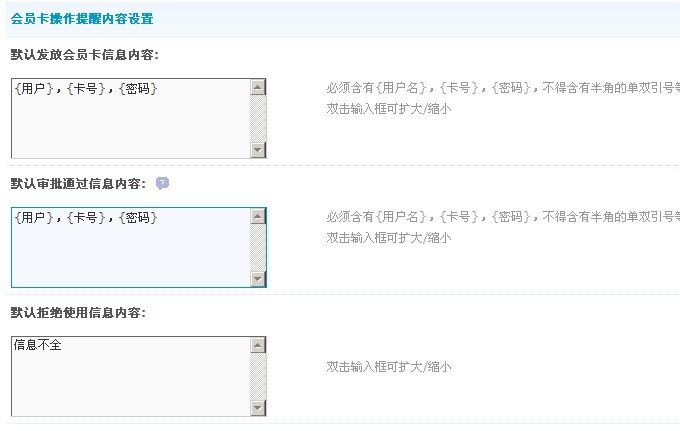Click the 默认发放会员卡信息内容 label
The image size is (680, 431).
click(x=84, y=55)
